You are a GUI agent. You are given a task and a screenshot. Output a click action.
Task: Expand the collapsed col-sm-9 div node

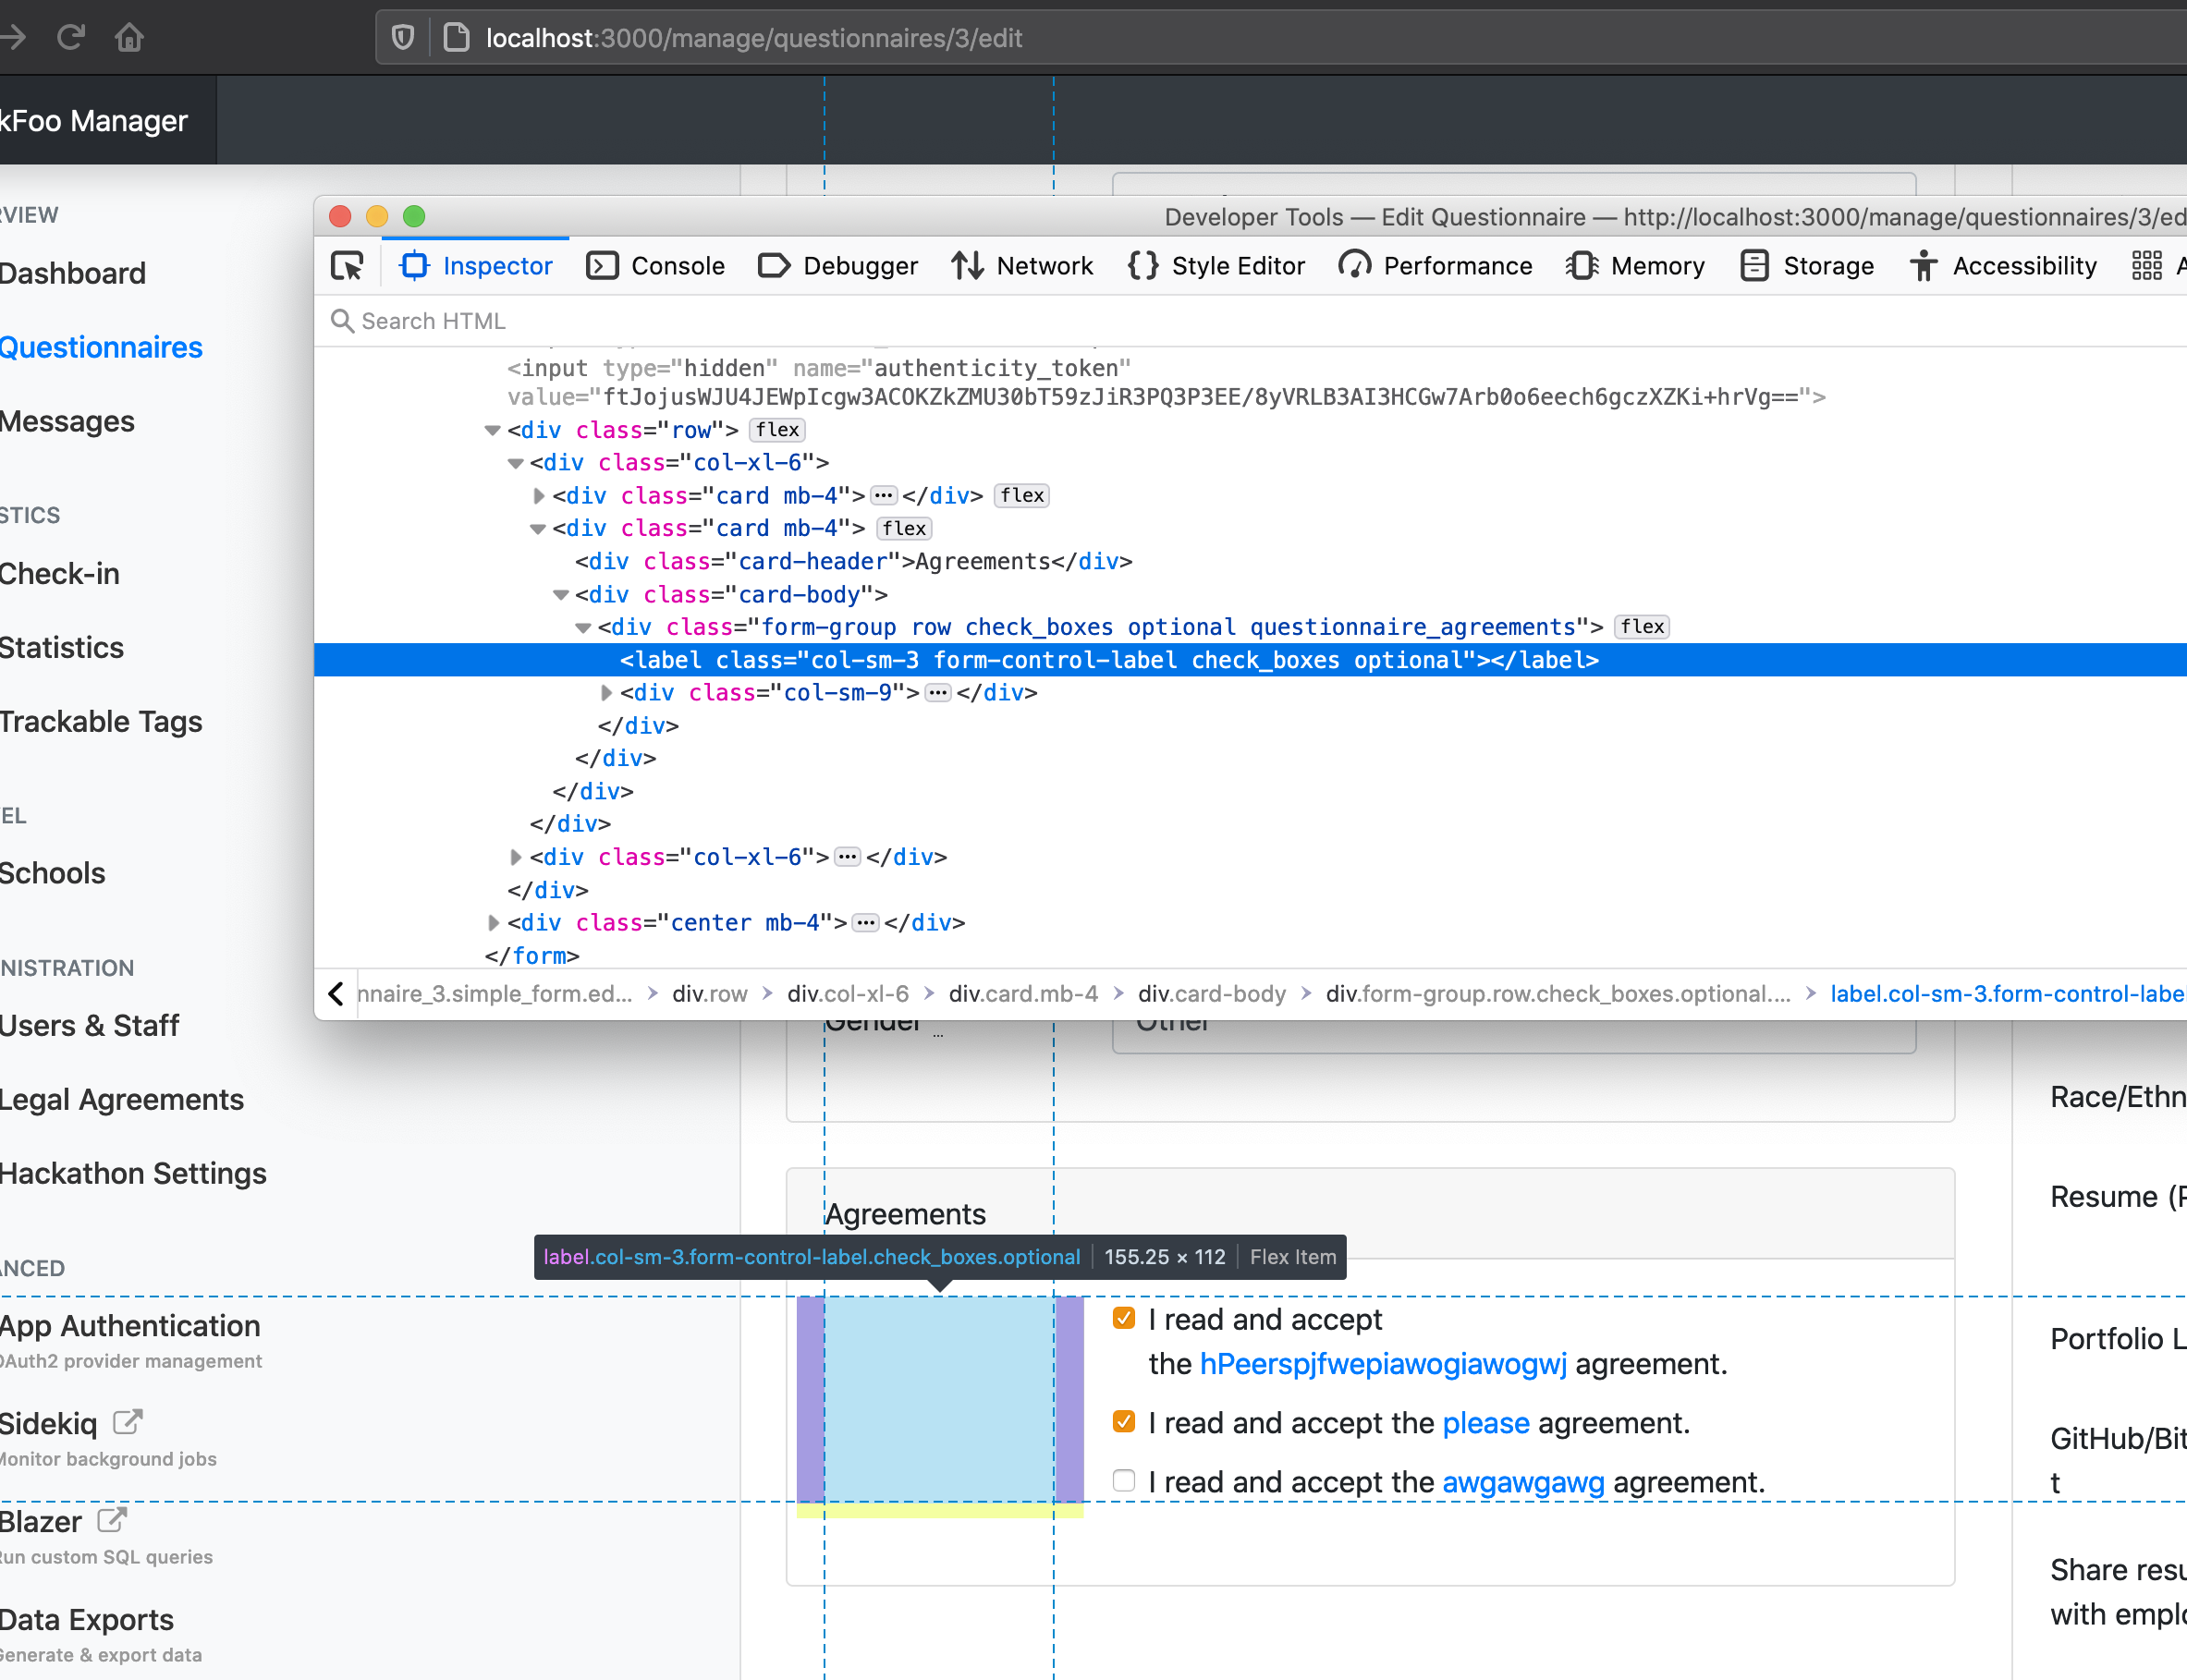[x=606, y=693]
